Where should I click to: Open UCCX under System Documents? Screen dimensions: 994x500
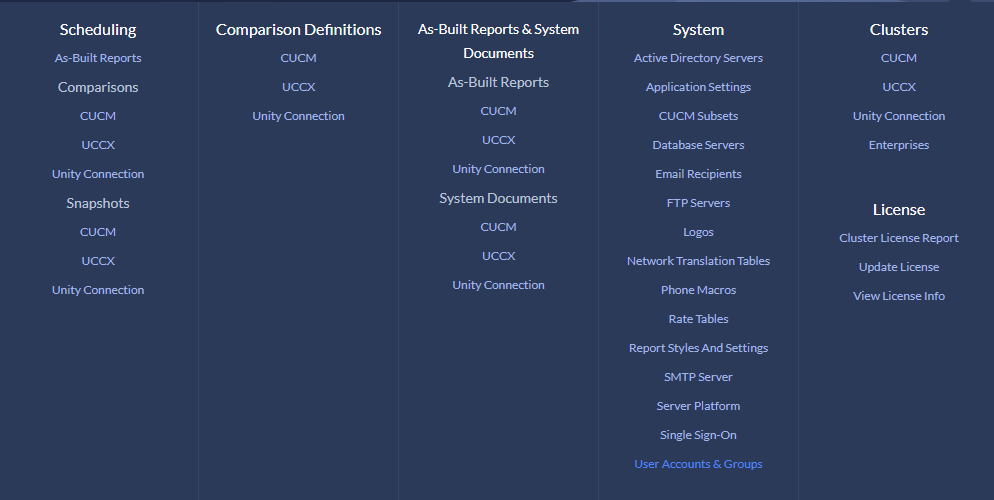click(498, 256)
